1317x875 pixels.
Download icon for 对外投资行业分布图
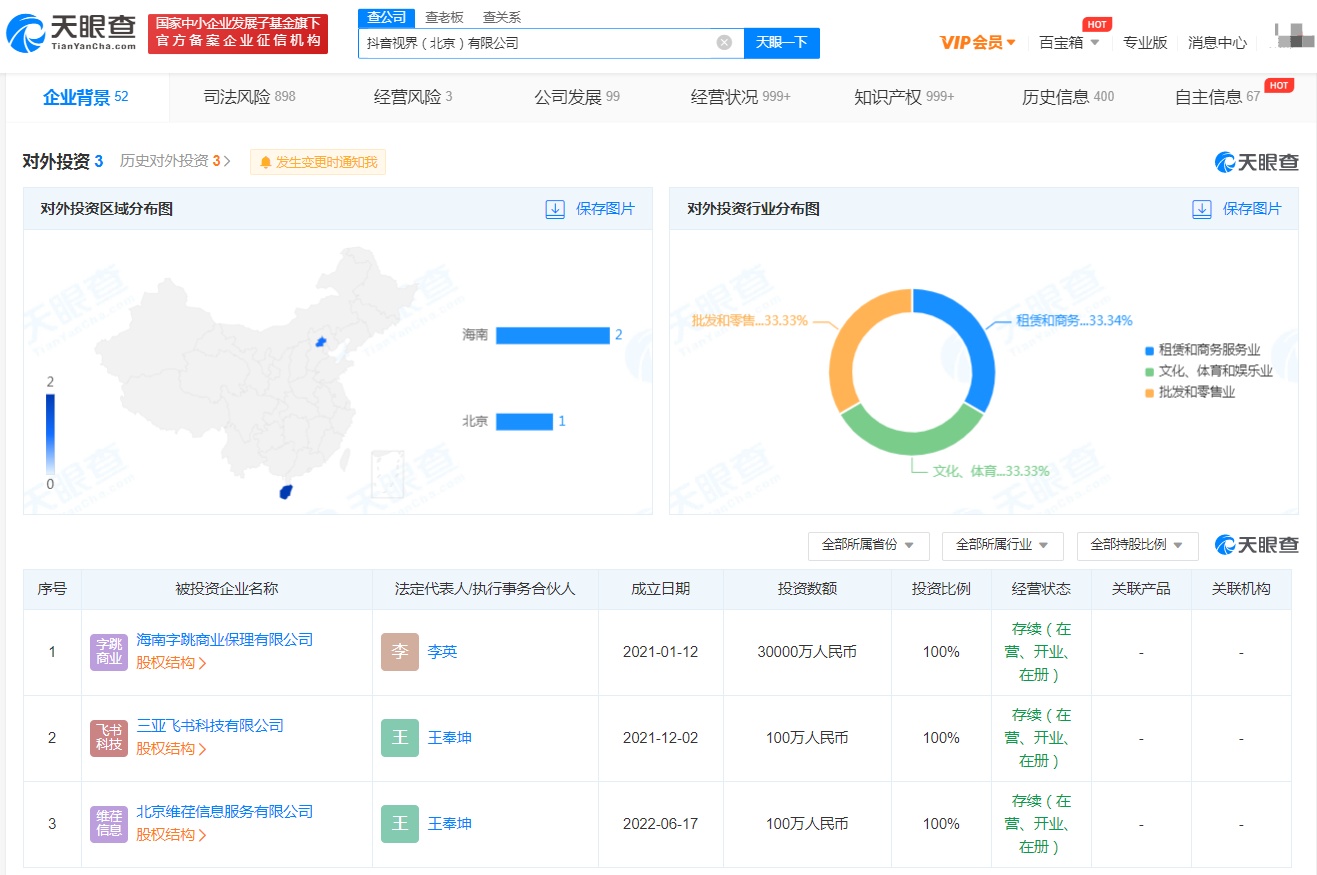(x=1202, y=209)
